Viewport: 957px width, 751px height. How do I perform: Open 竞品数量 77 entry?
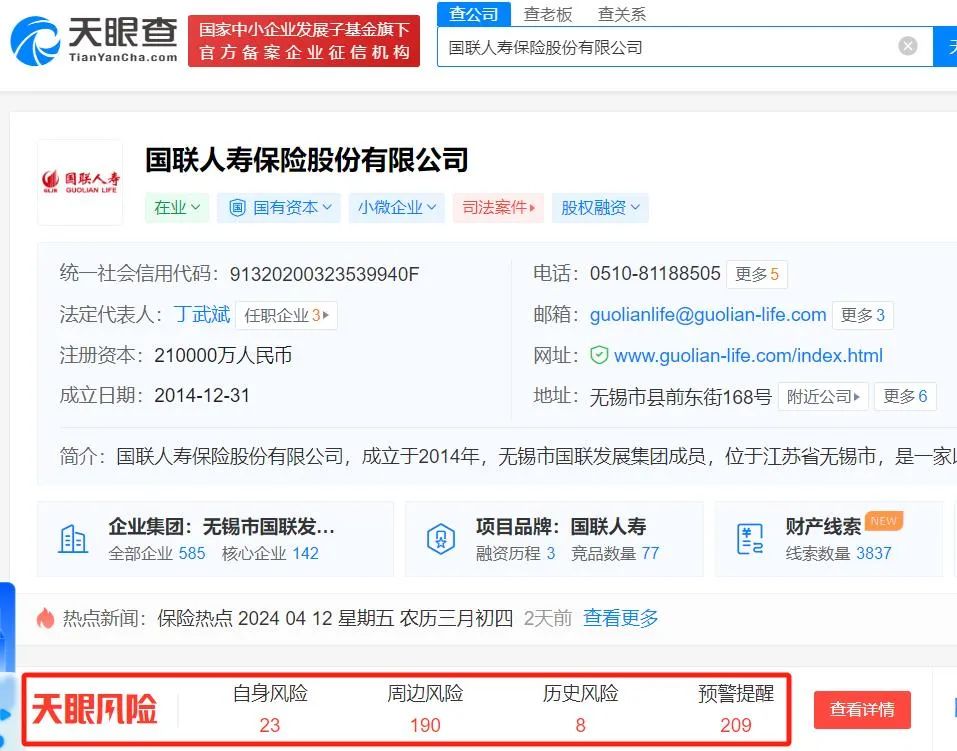pyautogui.click(x=615, y=553)
